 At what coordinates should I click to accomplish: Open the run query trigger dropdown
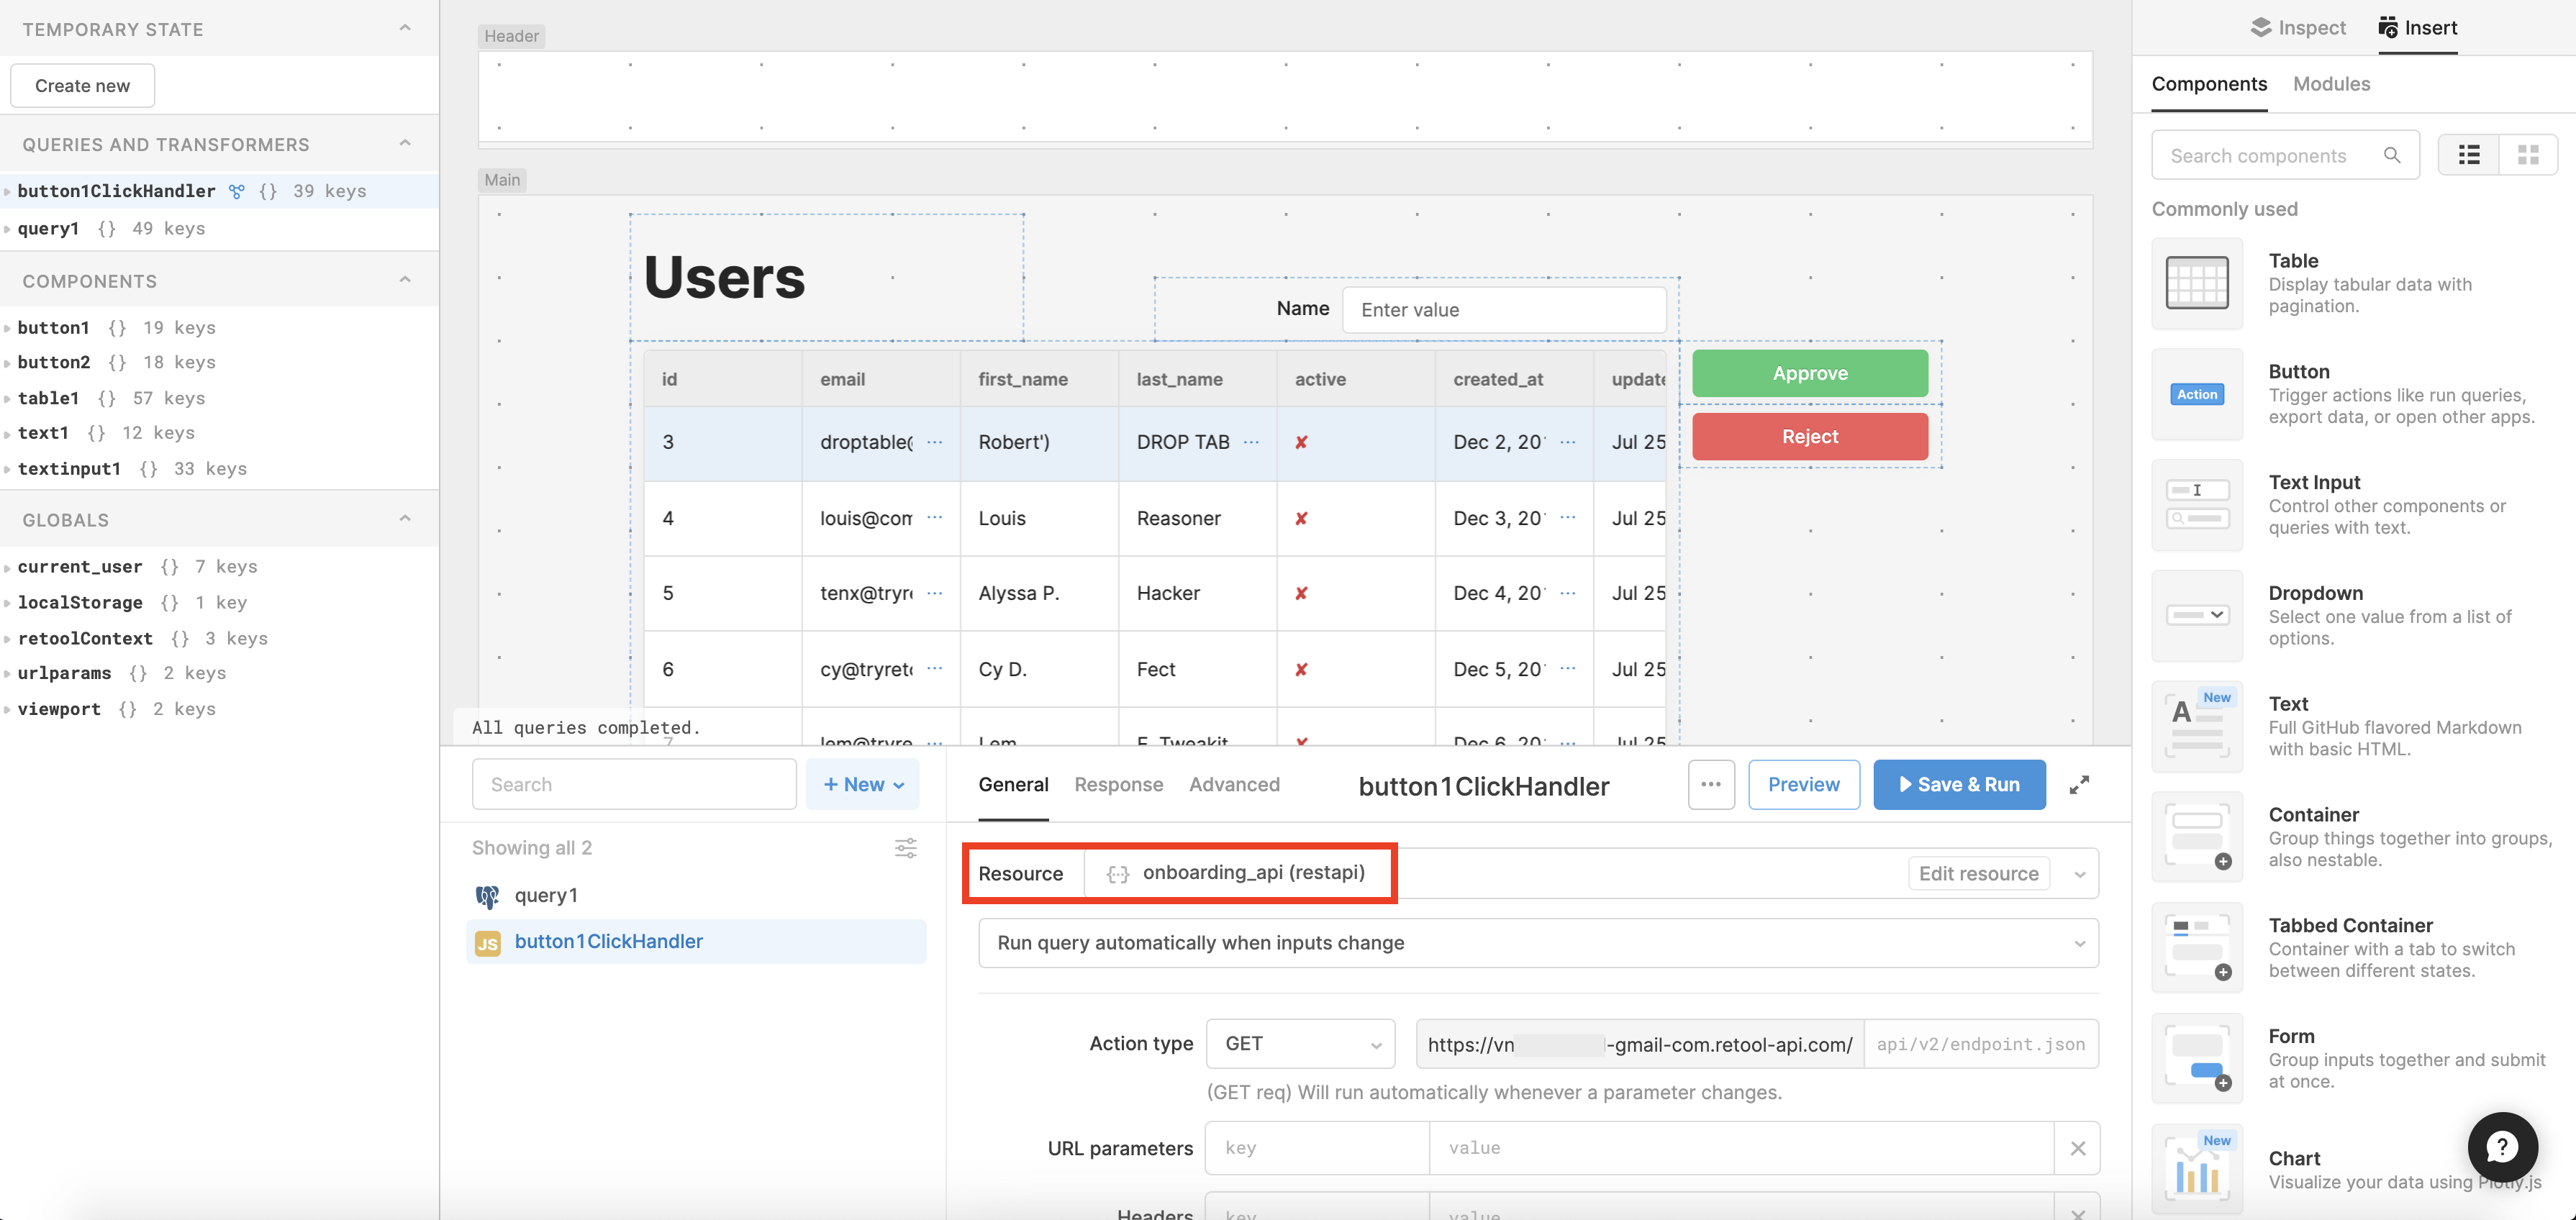1538,943
